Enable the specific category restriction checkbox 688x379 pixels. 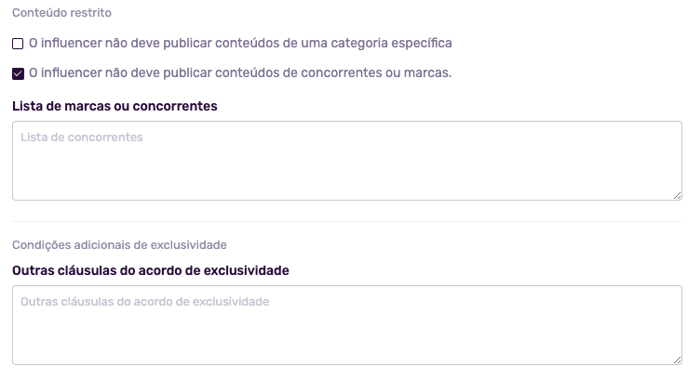coord(18,43)
